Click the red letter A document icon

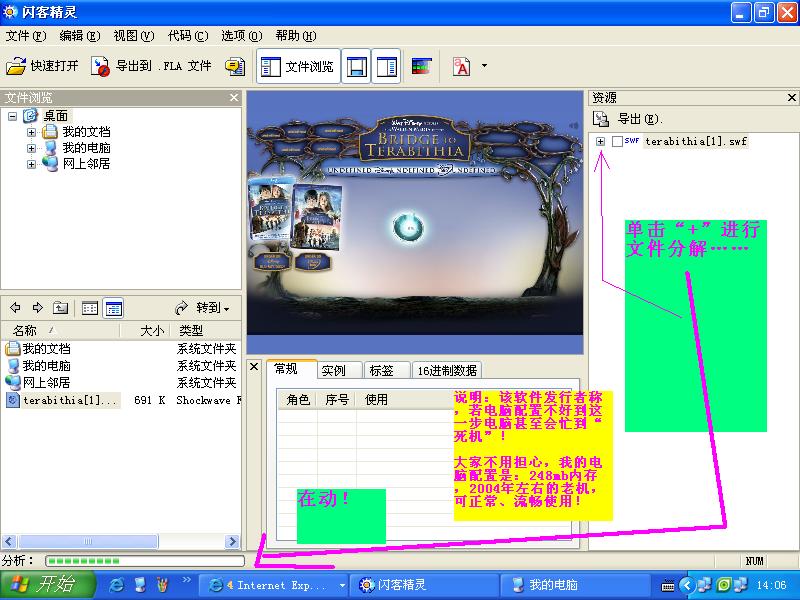point(461,66)
